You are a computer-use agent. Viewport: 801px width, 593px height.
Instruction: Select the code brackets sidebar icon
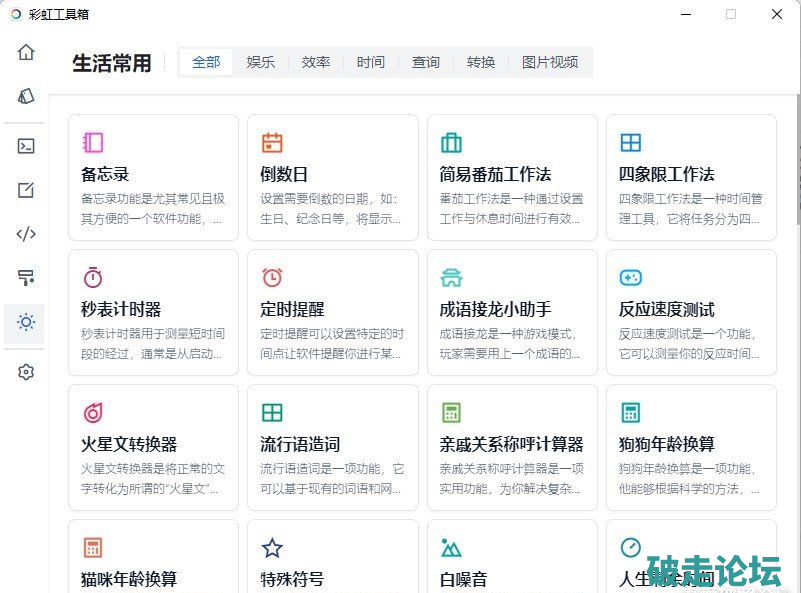tap(26, 234)
